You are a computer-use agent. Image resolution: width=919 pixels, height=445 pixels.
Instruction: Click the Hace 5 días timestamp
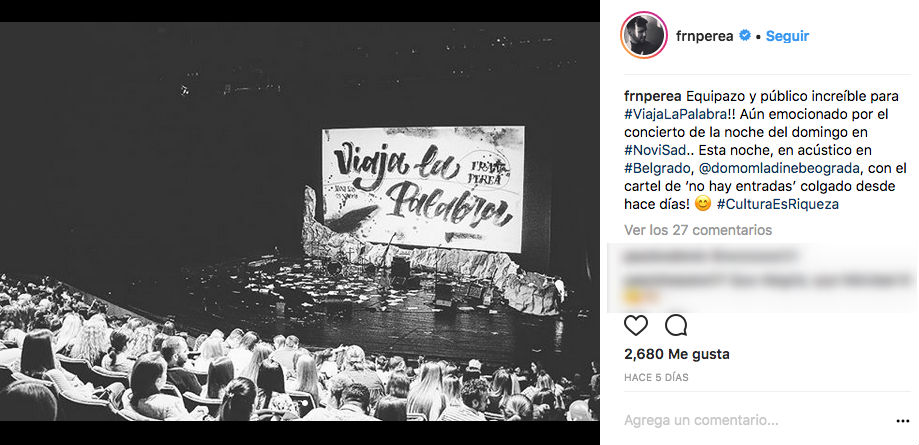[x=656, y=378]
